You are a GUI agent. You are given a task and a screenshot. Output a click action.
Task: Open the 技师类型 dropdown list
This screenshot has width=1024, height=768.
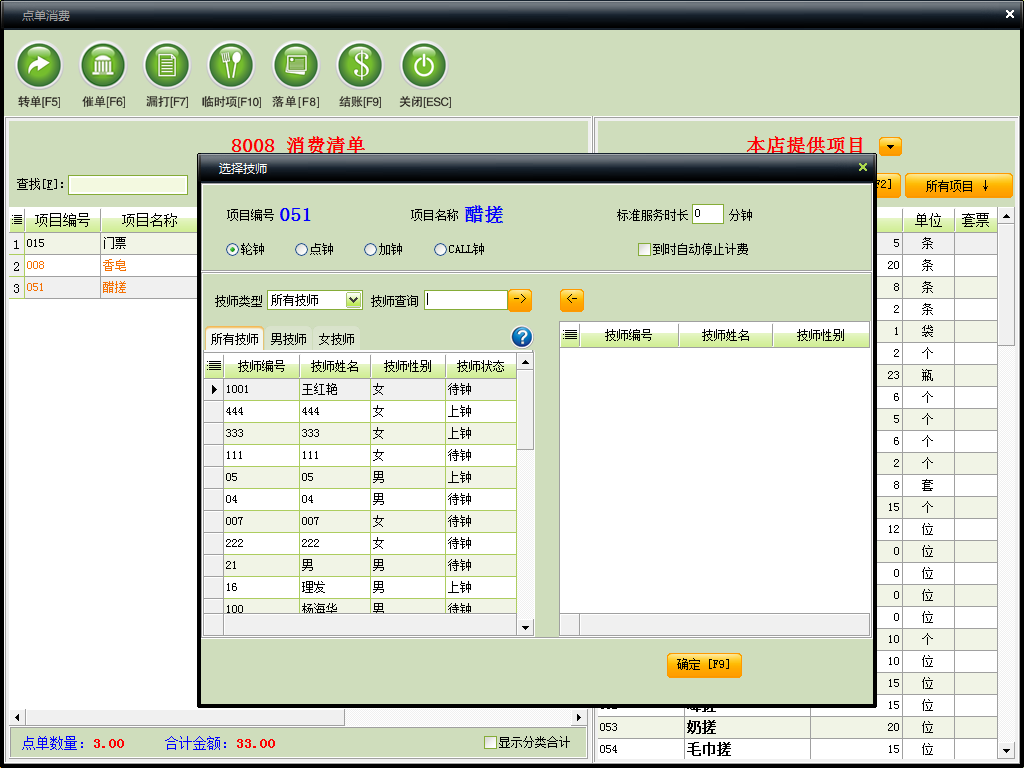[x=353, y=300]
